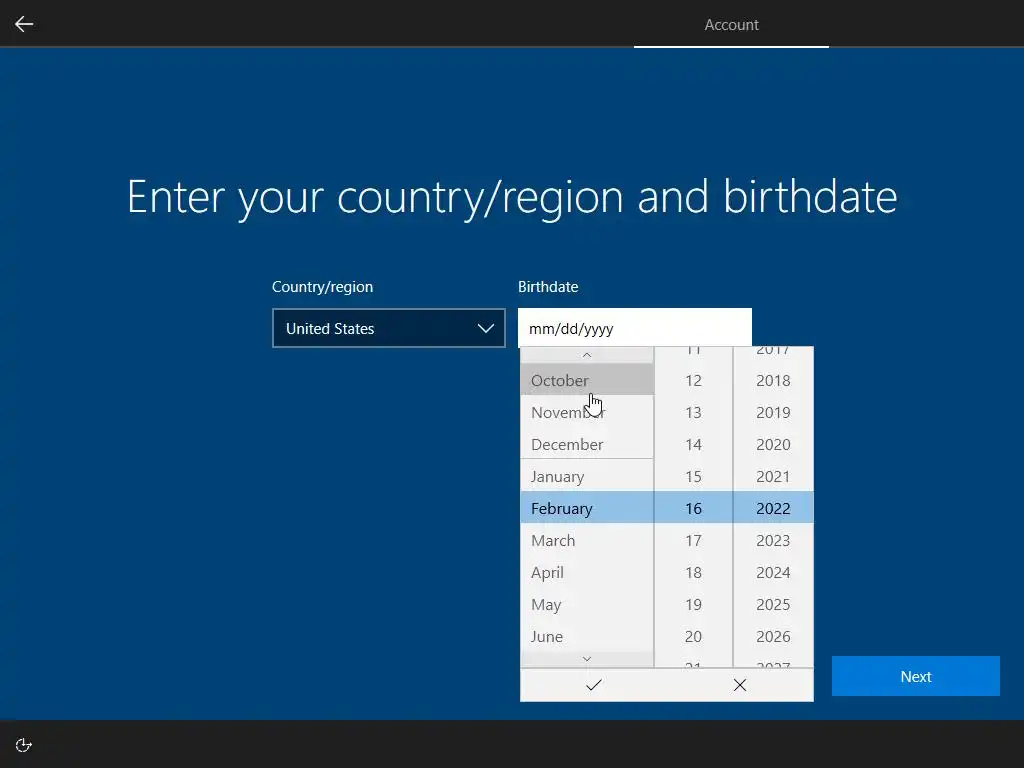Choose year 2026
The width and height of the screenshot is (1024, 768).
click(x=774, y=636)
